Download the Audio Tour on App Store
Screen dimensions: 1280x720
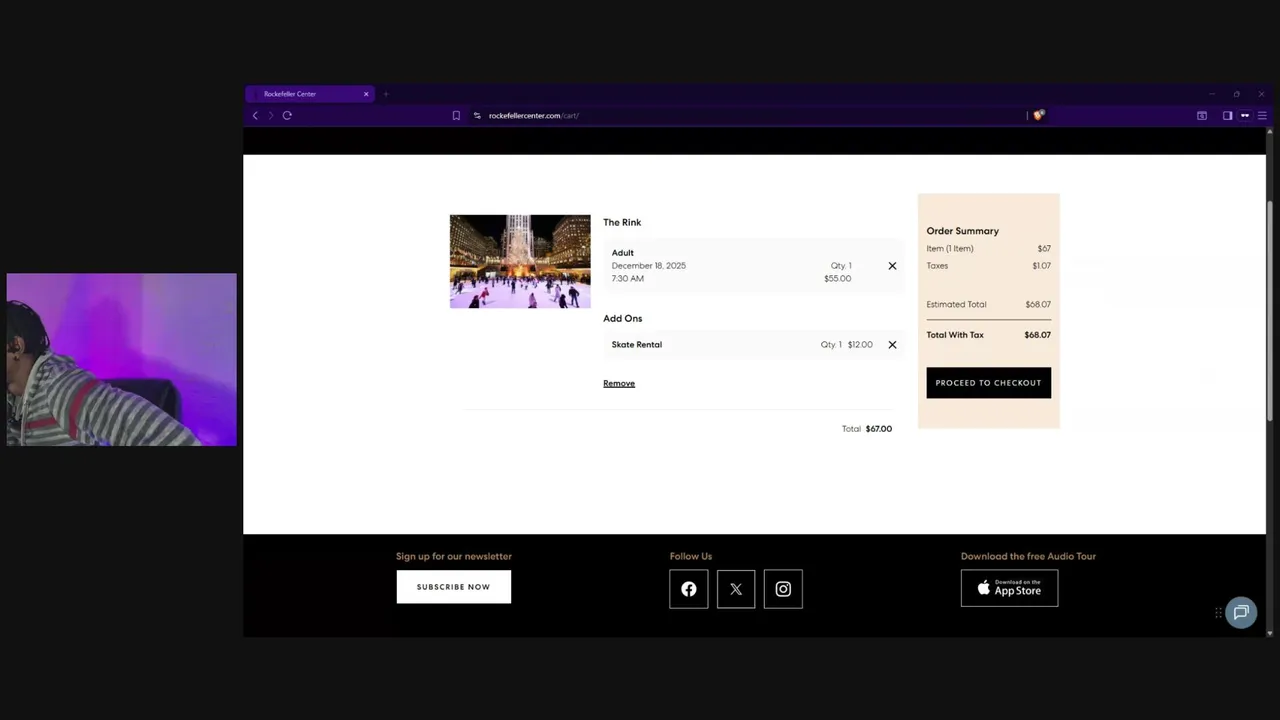(x=1009, y=588)
